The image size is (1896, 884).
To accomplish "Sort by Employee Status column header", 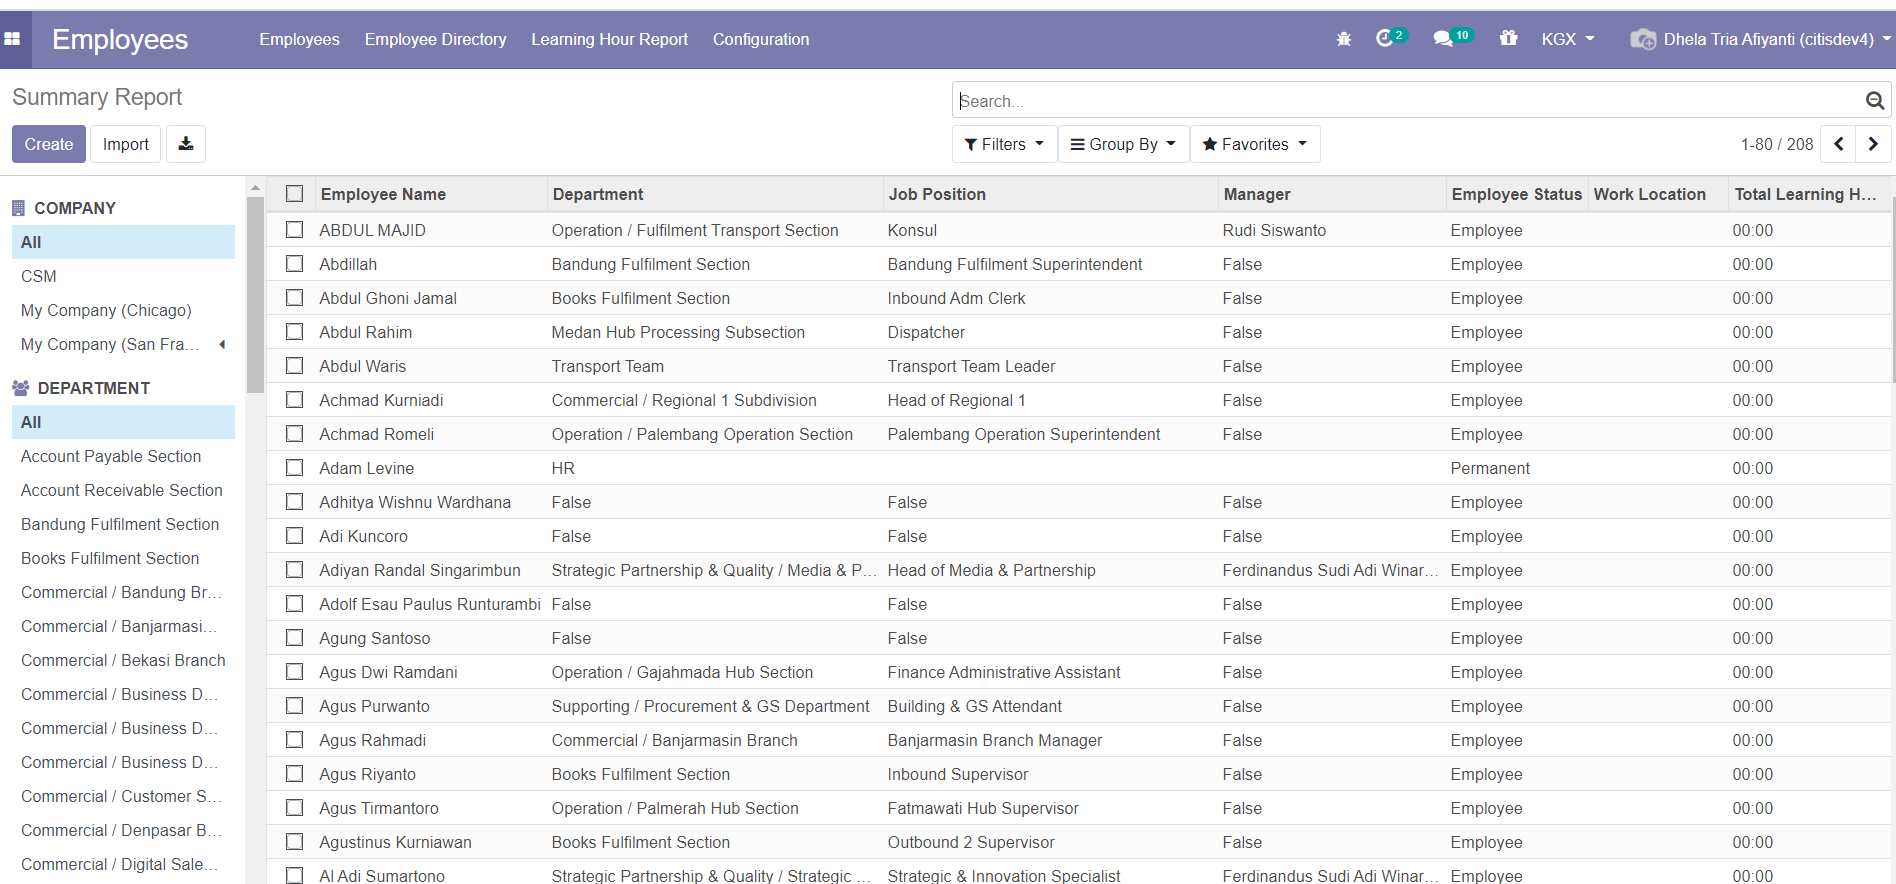I will 1516,194.
